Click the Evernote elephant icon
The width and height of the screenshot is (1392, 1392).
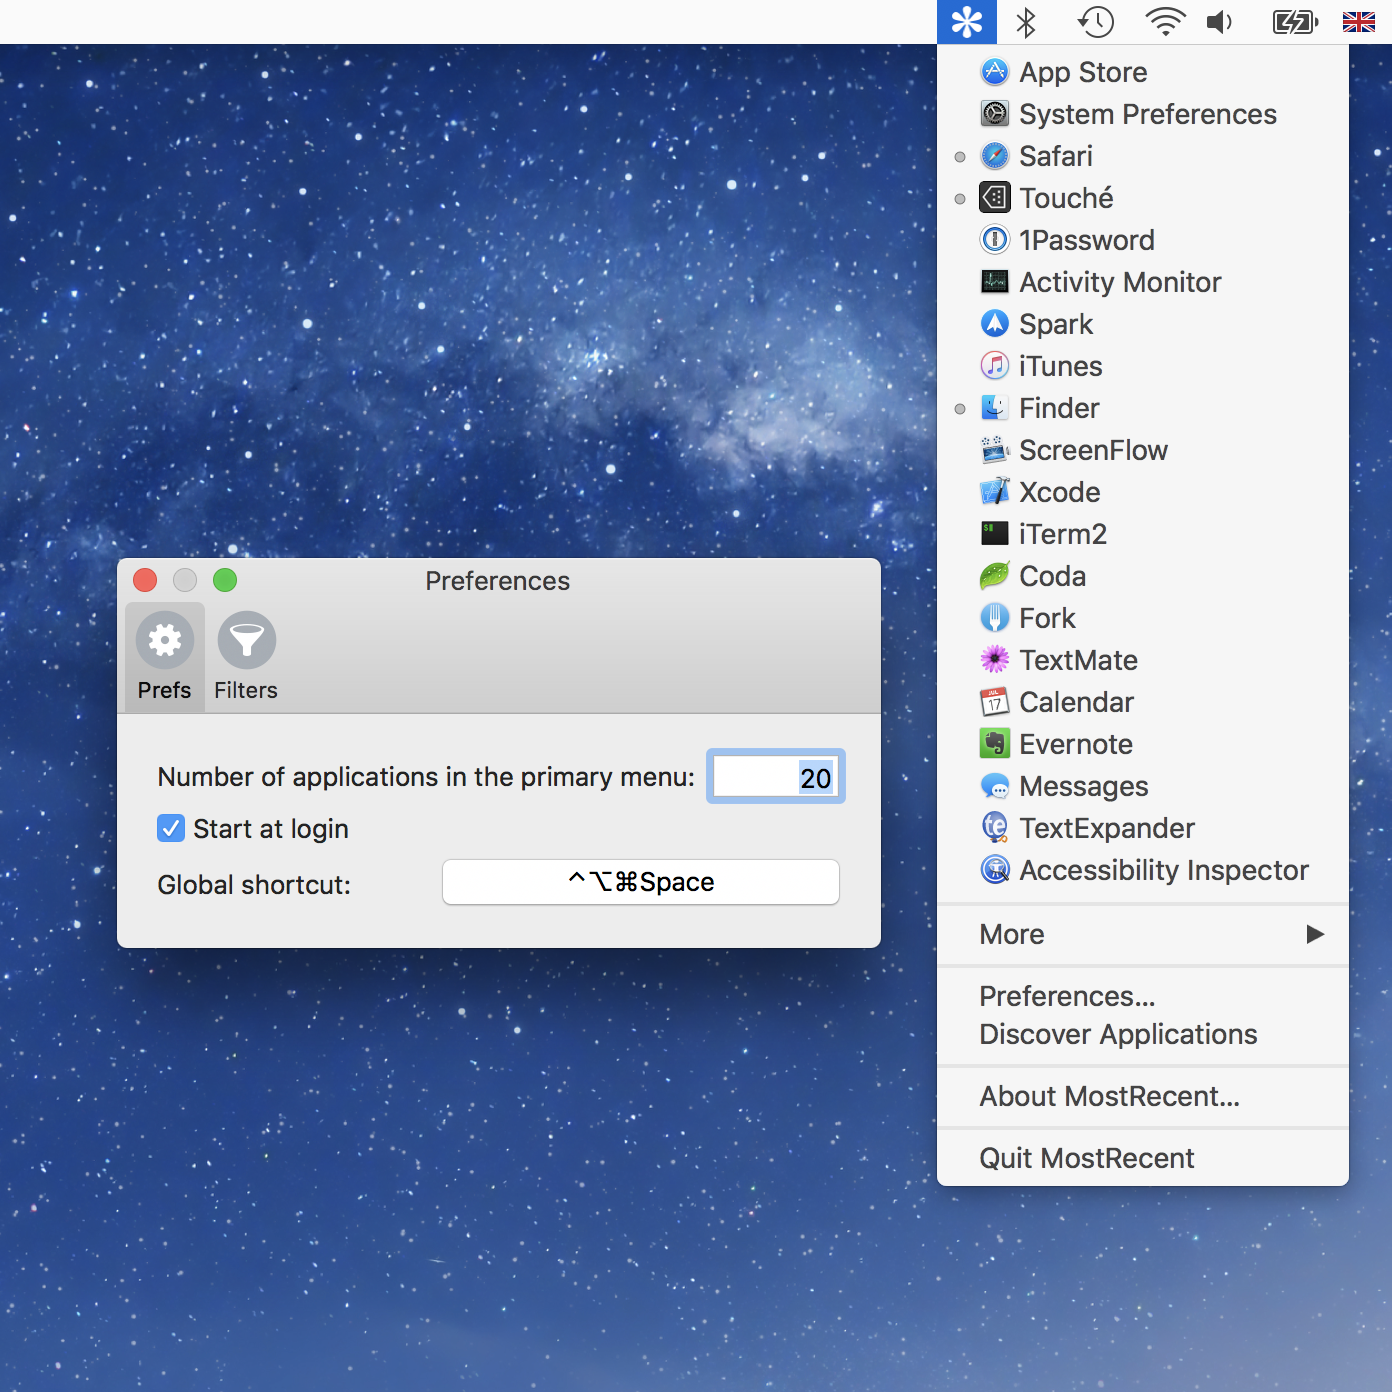(995, 744)
